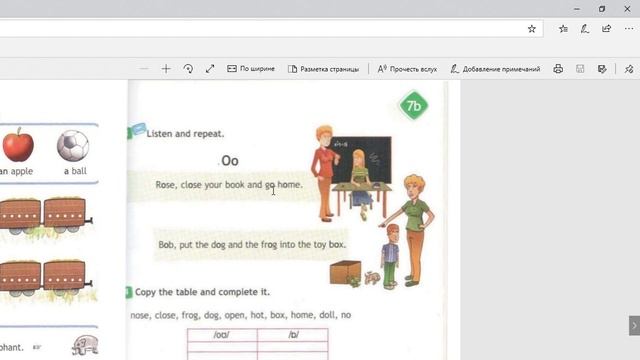Close the browser window

(627, 9)
